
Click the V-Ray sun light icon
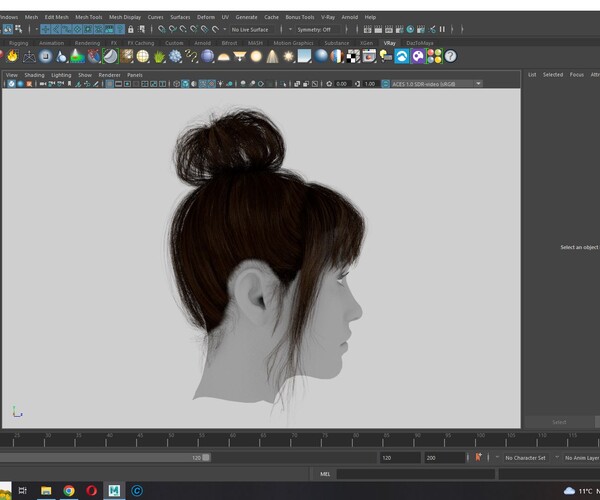point(289,57)
